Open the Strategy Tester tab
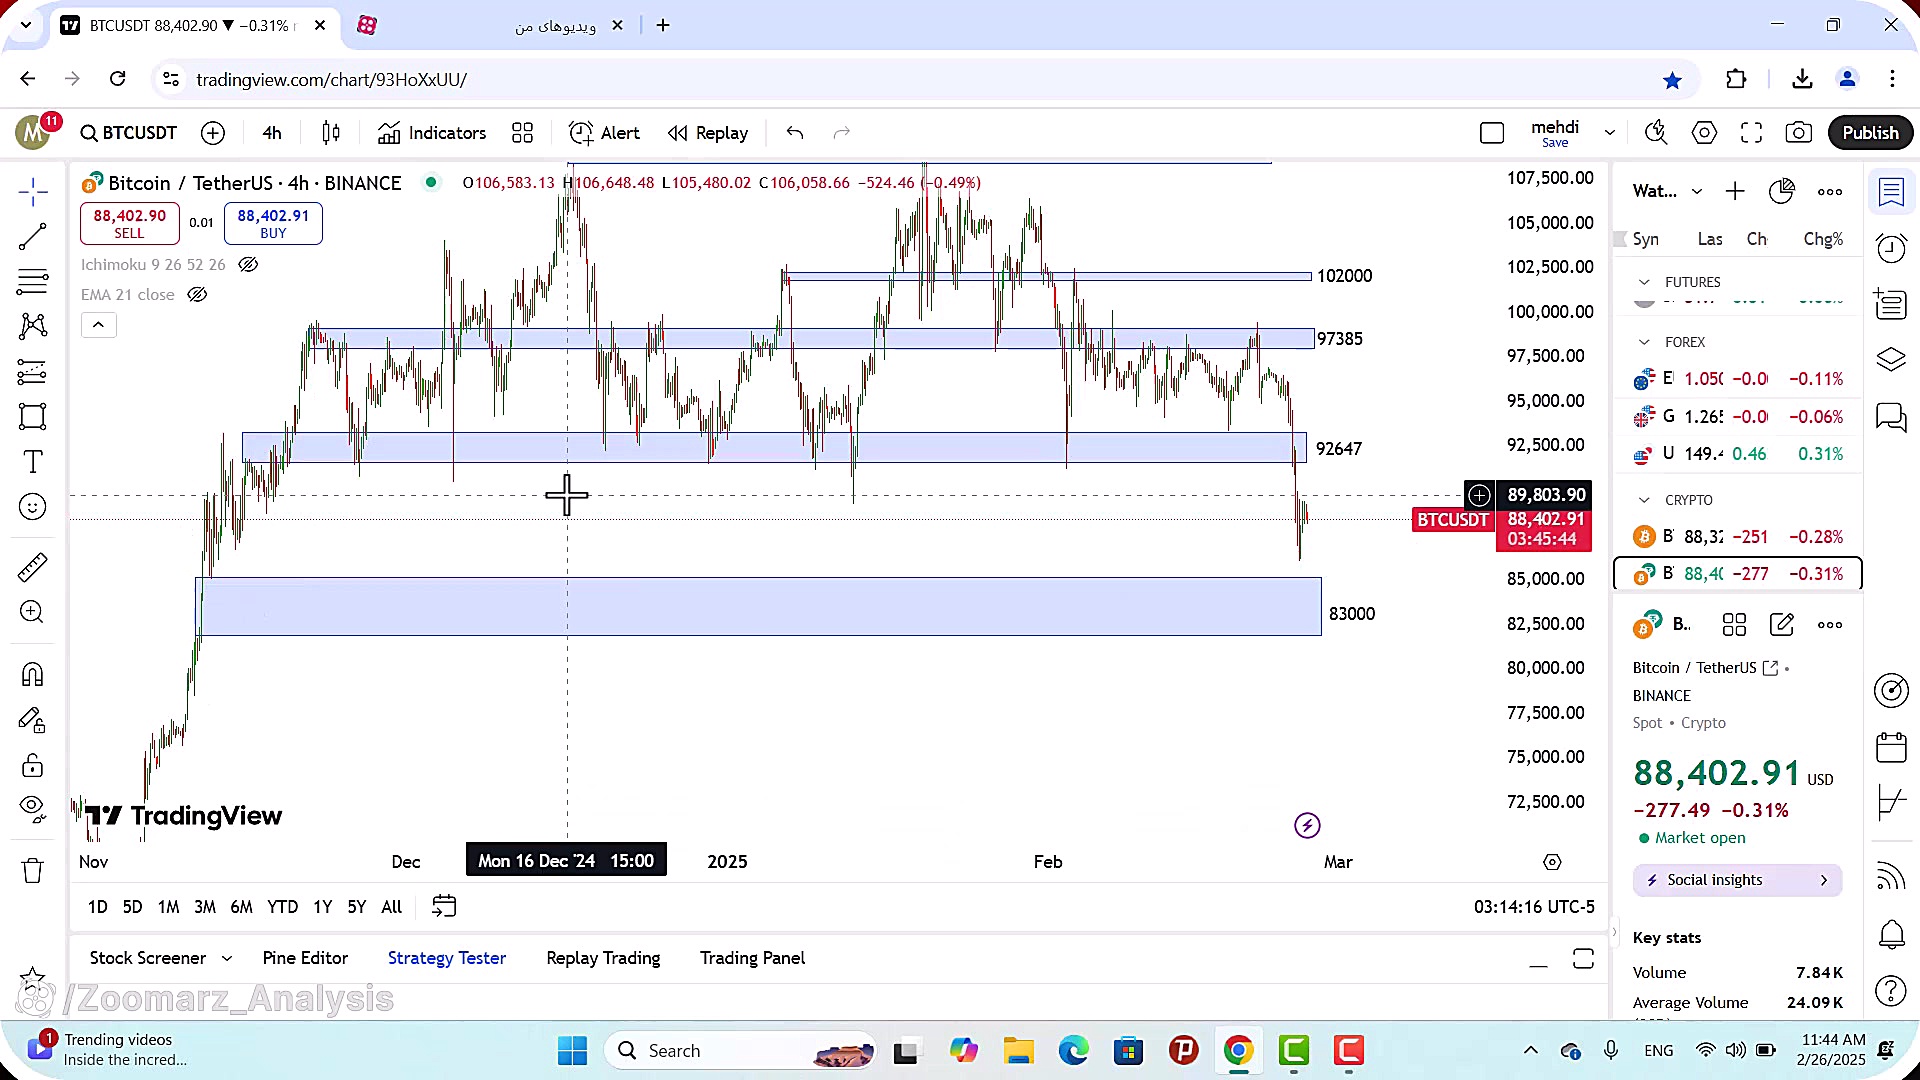 [x=447, y=959]
